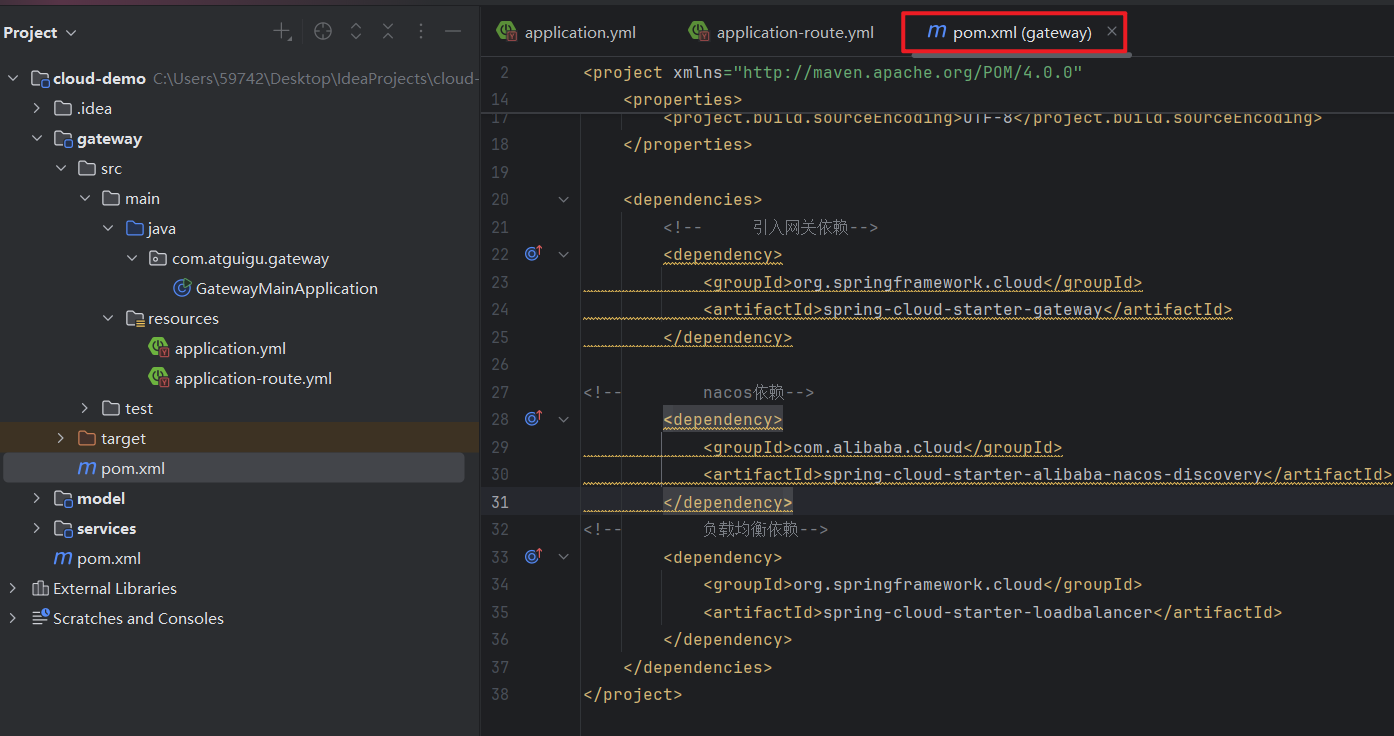
Task: Click the nacos依赖 comment line
Action: click(699, 392)
